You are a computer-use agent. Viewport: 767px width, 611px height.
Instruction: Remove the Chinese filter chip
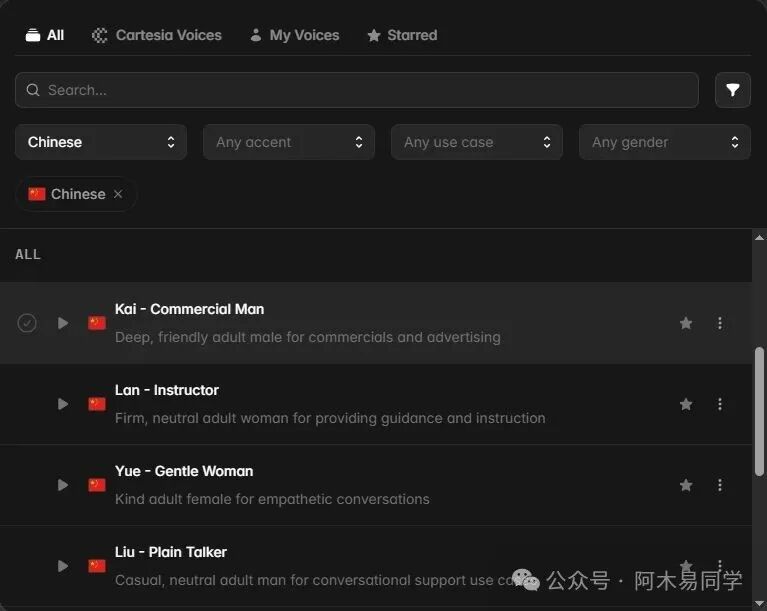(118, 194)
